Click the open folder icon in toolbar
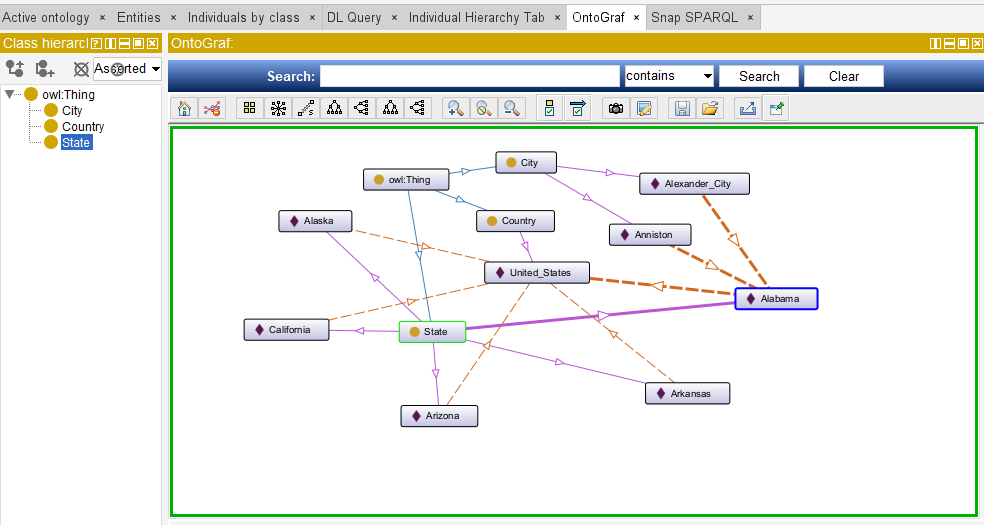 pos(710,109)
